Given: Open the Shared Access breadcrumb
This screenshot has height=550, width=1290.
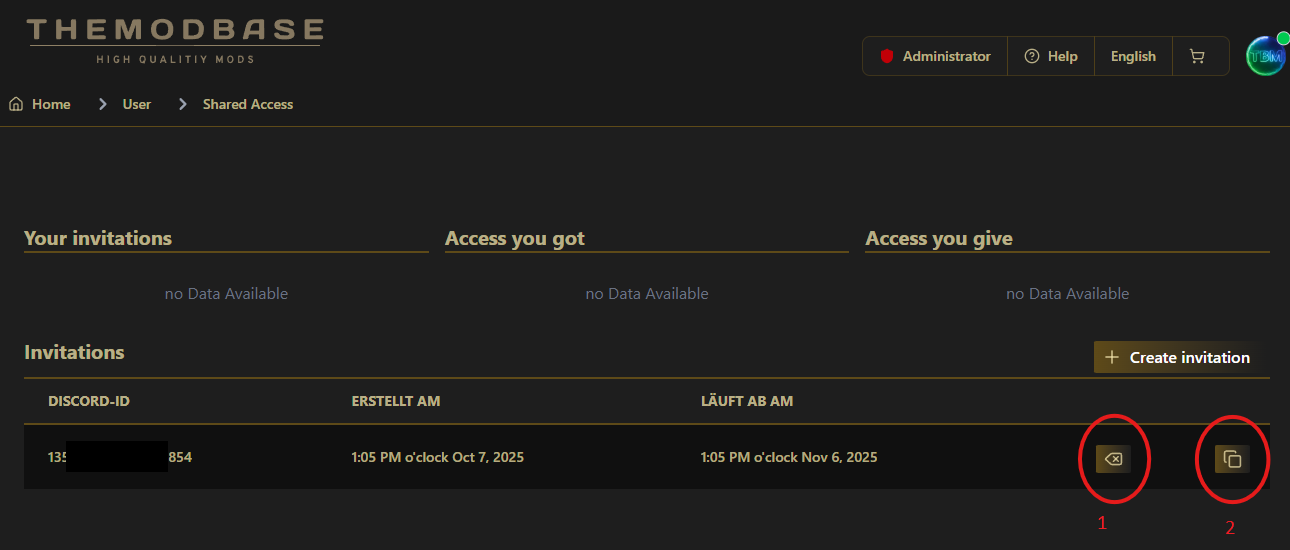Looking at the screenshot, I should (x=248, y=104).
